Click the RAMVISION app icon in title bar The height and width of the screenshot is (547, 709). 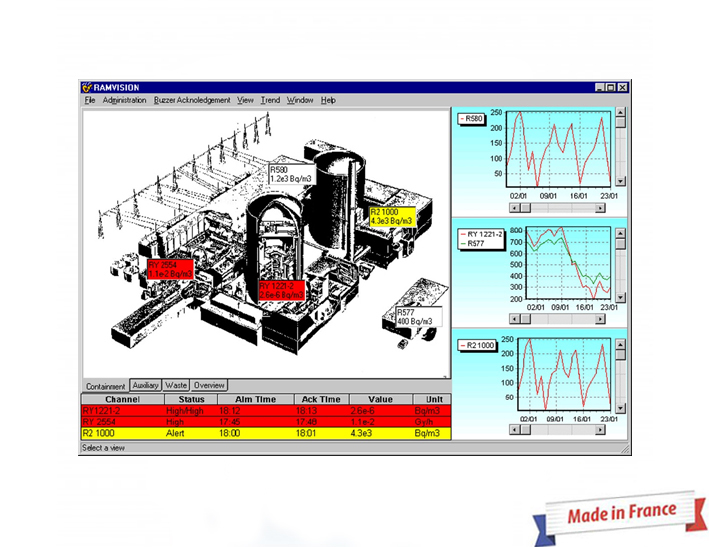tap(88, 87)
